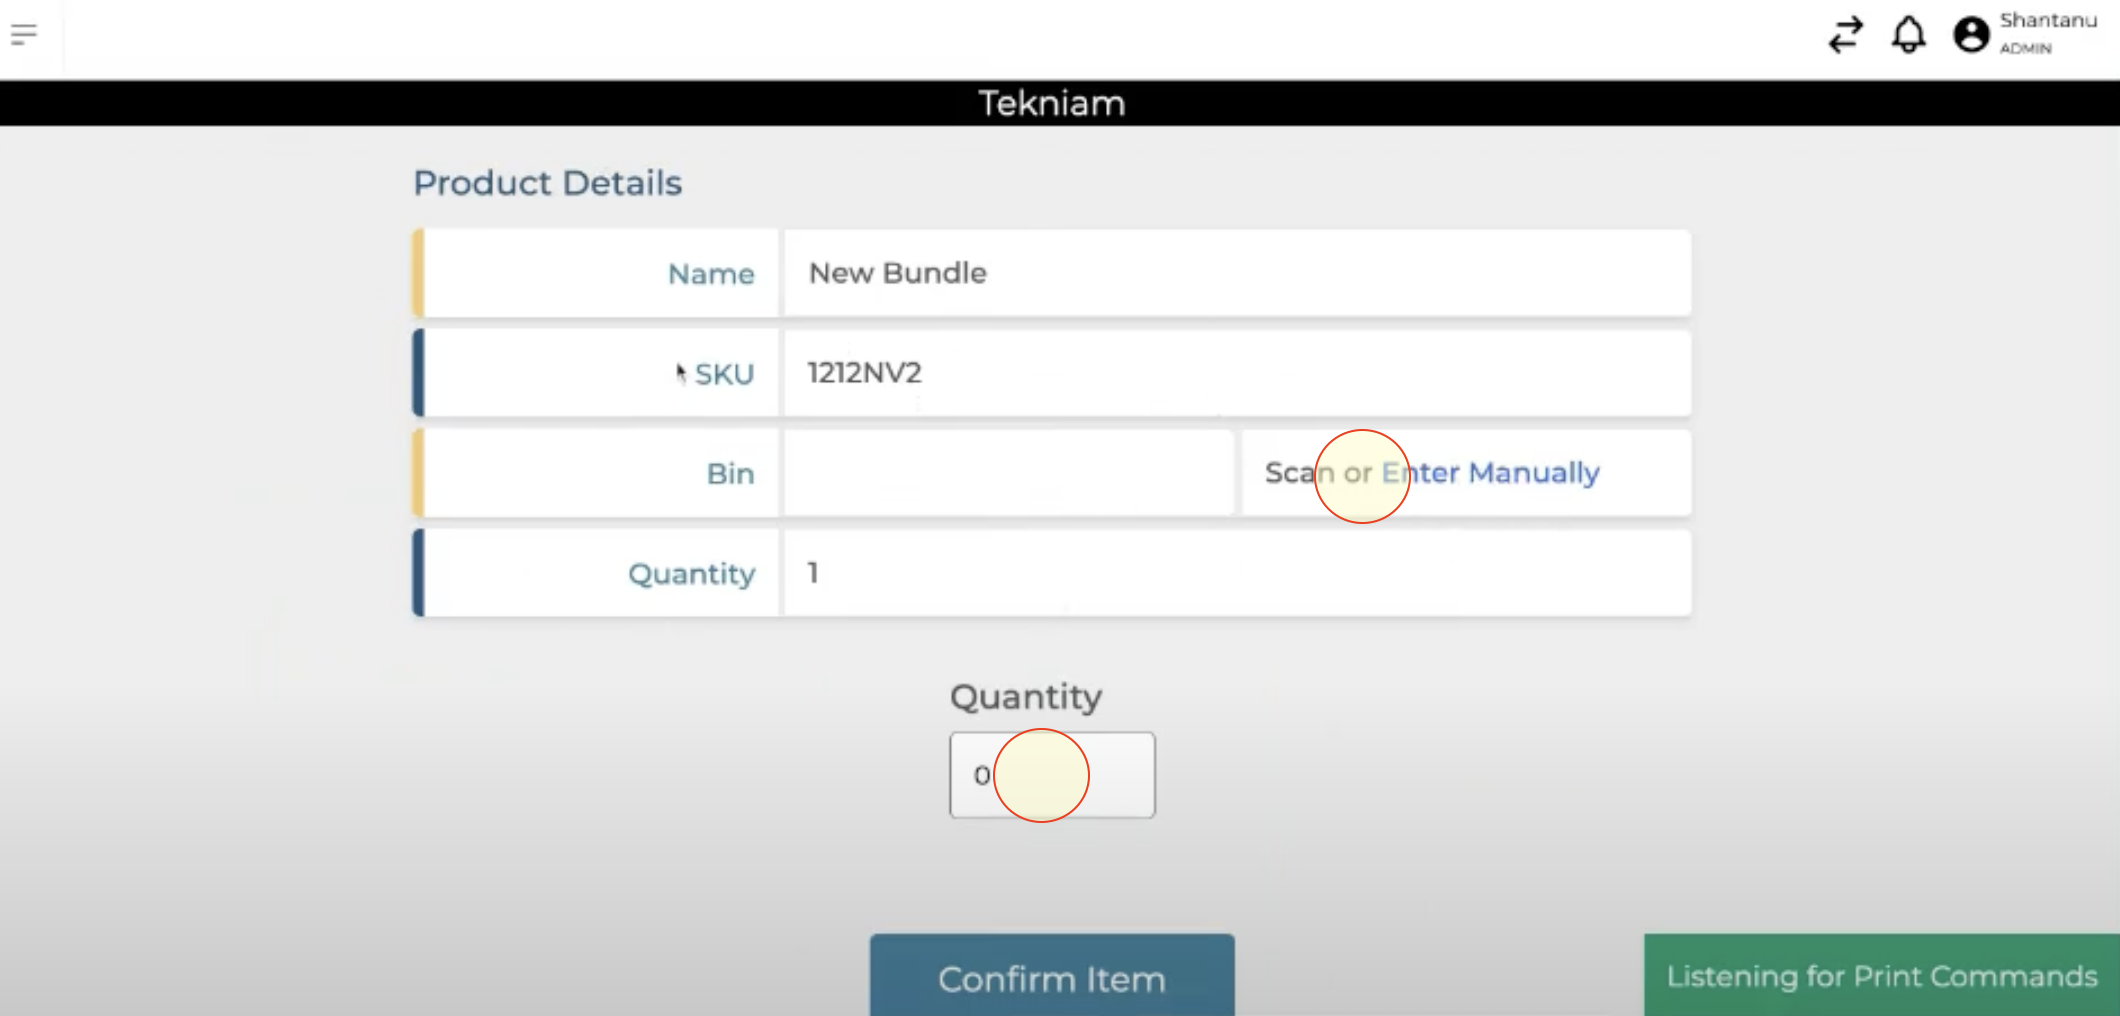Click the user profile avatar icon

pyautogui.click(x=1971, y=35)
